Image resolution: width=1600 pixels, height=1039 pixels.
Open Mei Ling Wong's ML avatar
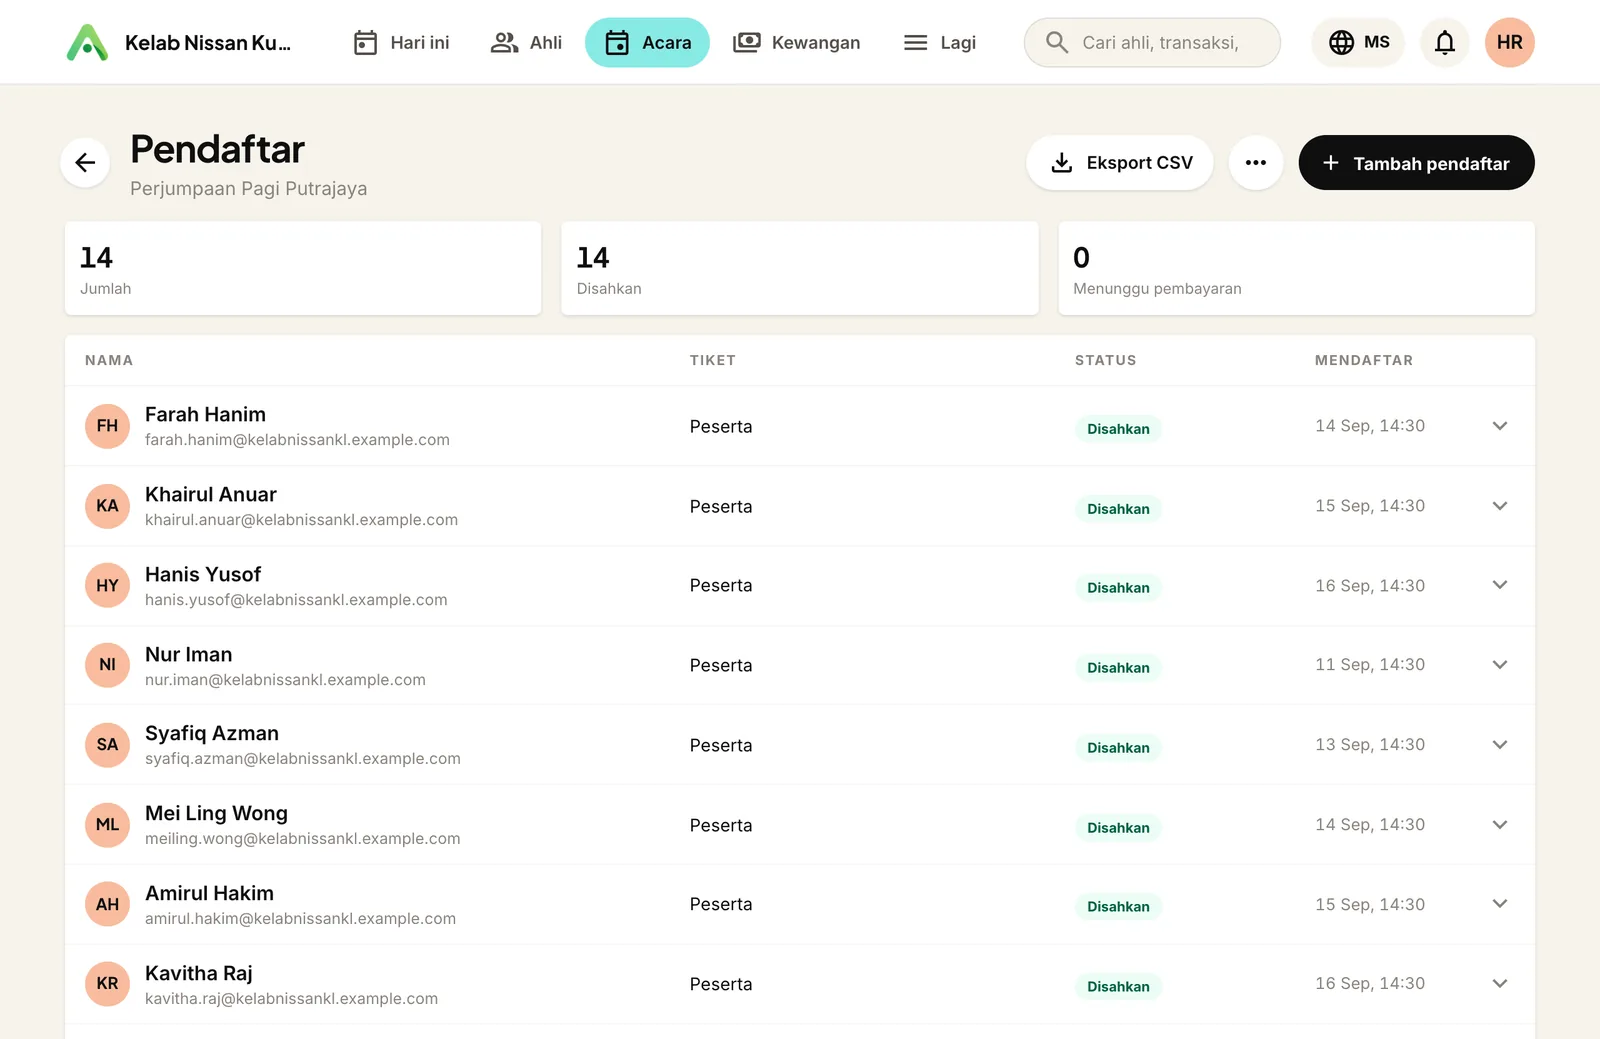[107, 825]
